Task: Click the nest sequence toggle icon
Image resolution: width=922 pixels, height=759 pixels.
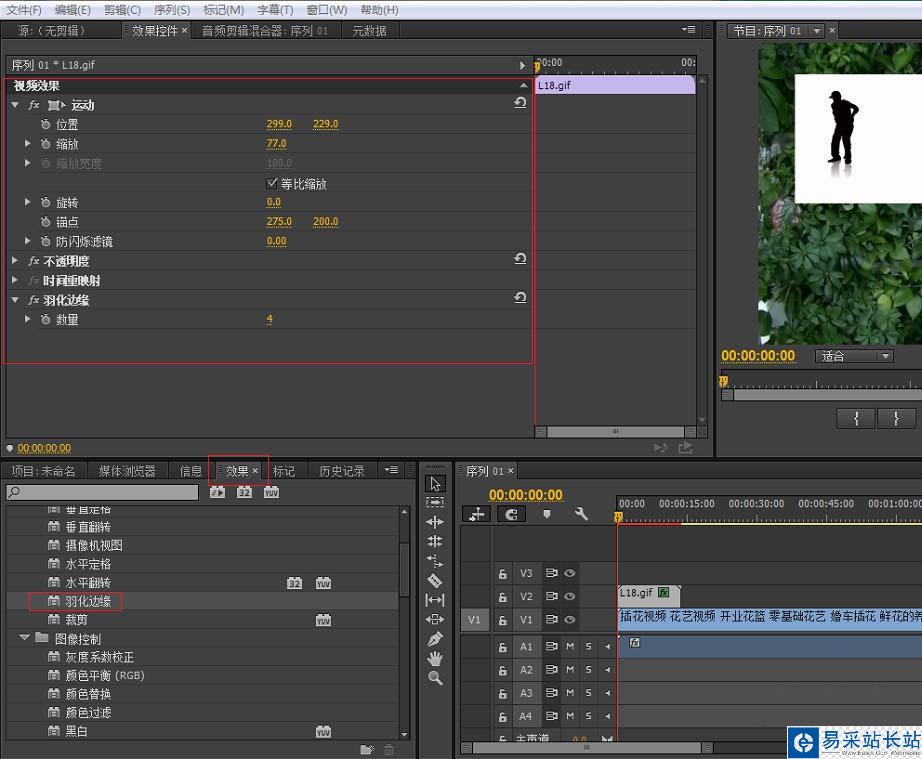Action: click(476, 514)
